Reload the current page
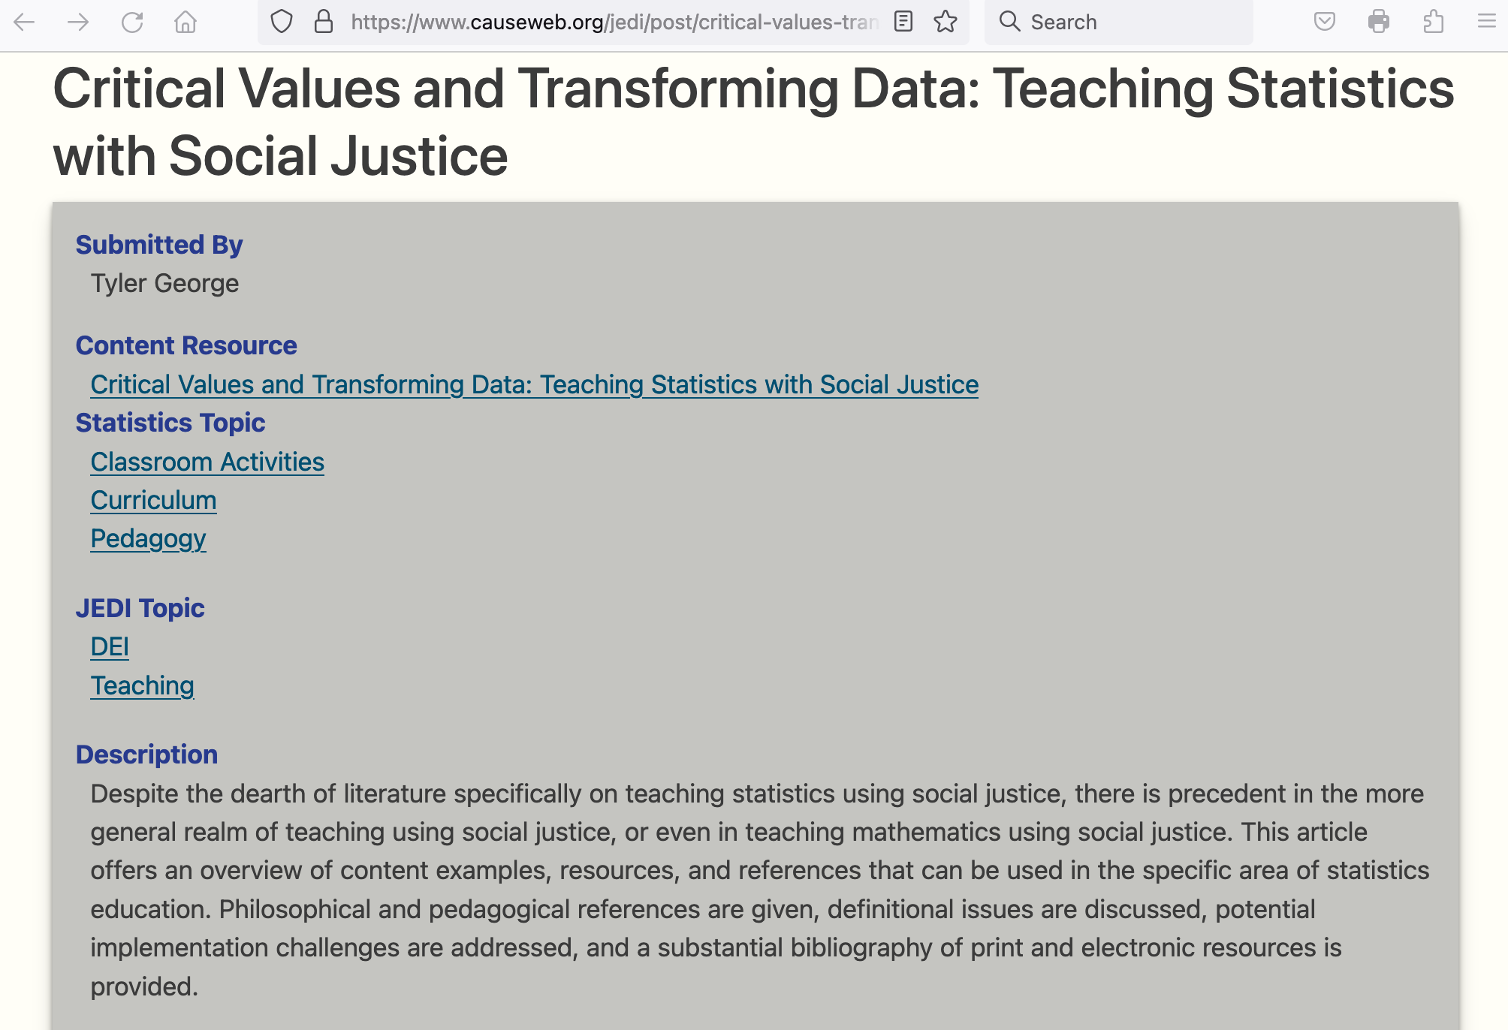1508x1030 pixels. click(x=132, y=22)
